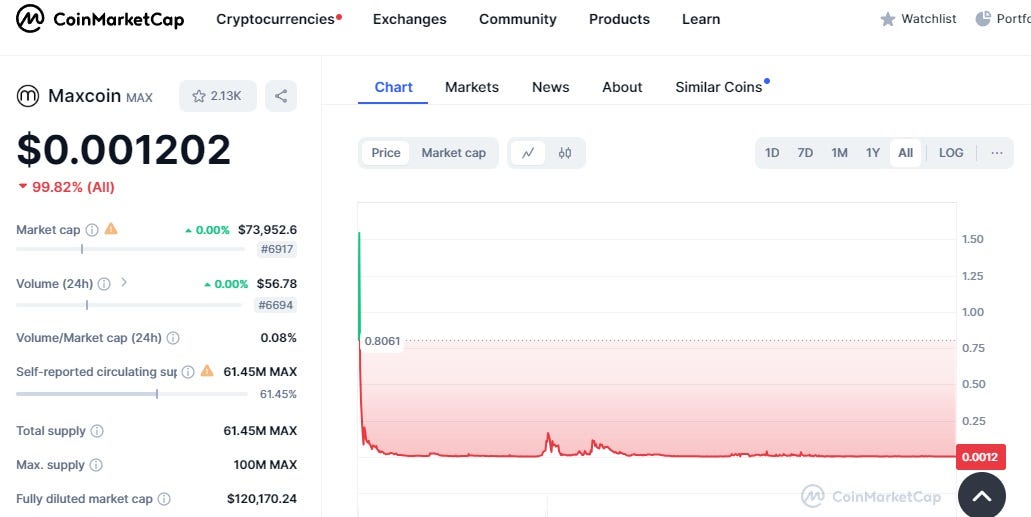Click the 100M MAX max supply value
This screenshot has width=1031, height=517.
[265, 465]
